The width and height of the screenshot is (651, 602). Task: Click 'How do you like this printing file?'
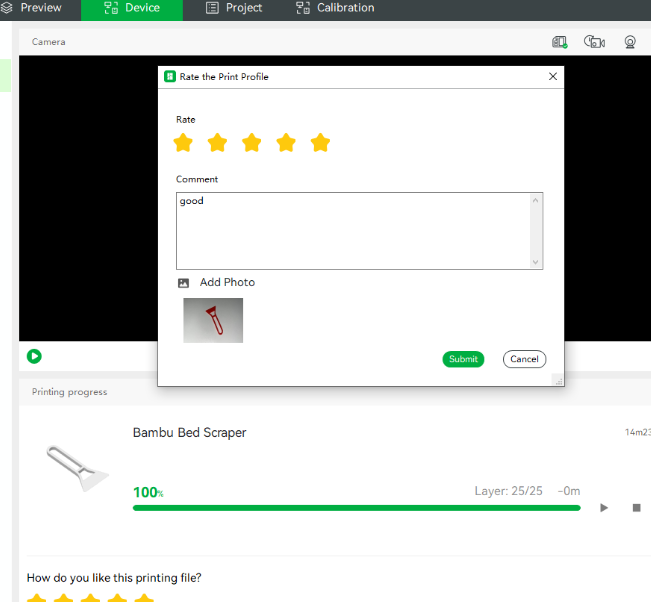[114, 578]
